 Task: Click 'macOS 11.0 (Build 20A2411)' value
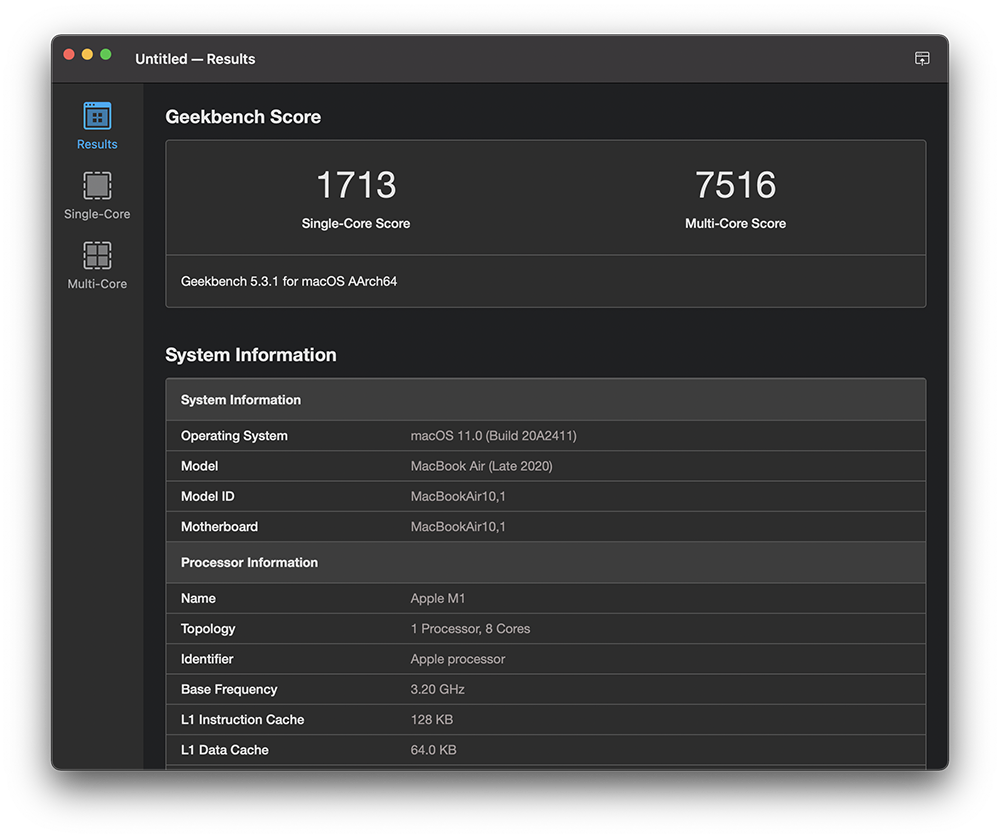494,436
